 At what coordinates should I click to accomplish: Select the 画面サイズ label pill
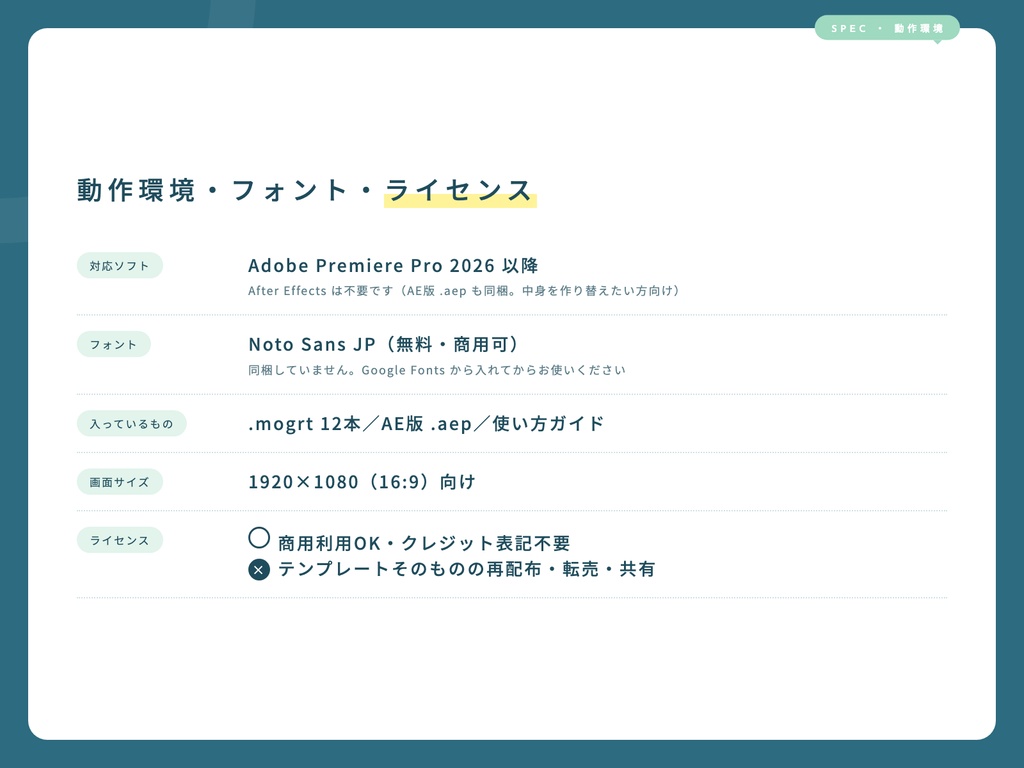[120, 482]
